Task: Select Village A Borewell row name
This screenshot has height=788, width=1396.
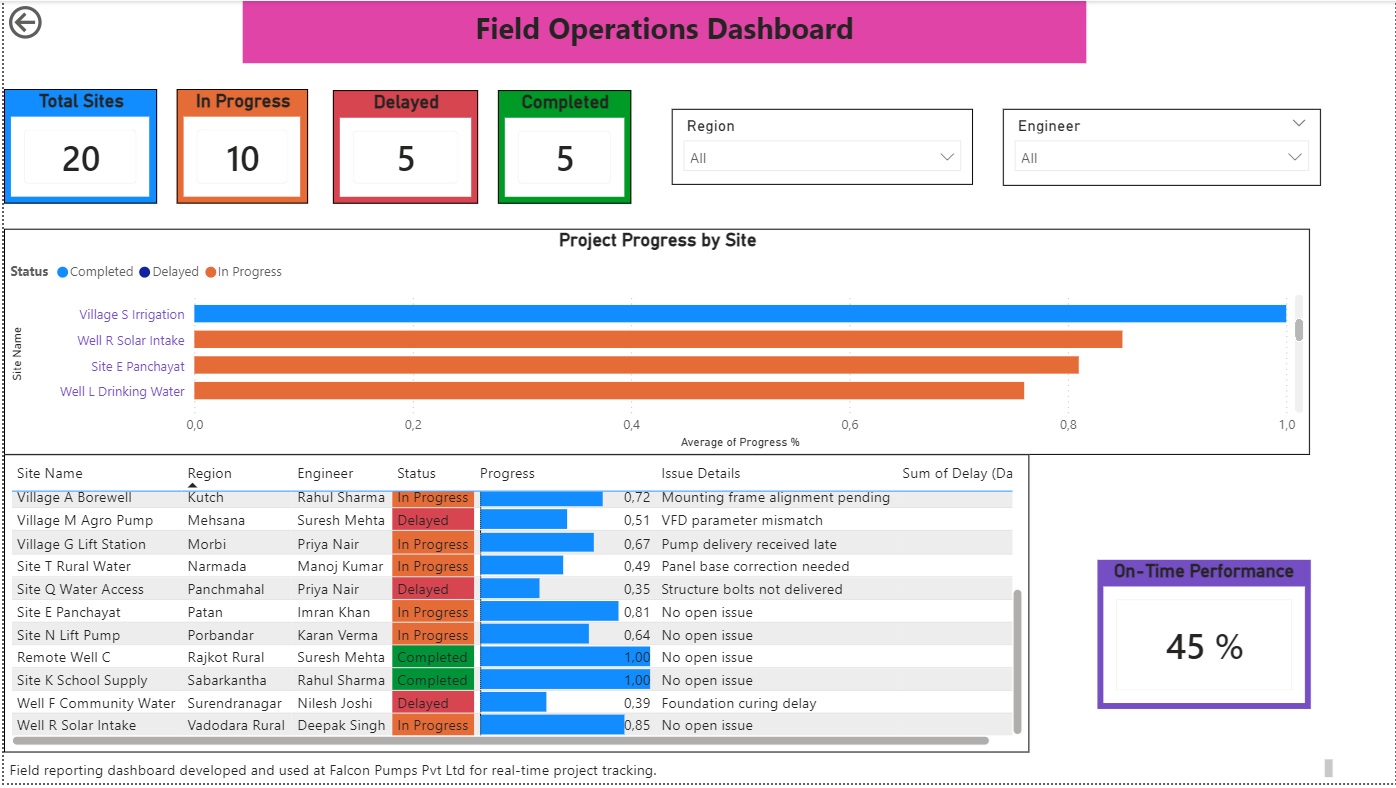Action: 74,497
